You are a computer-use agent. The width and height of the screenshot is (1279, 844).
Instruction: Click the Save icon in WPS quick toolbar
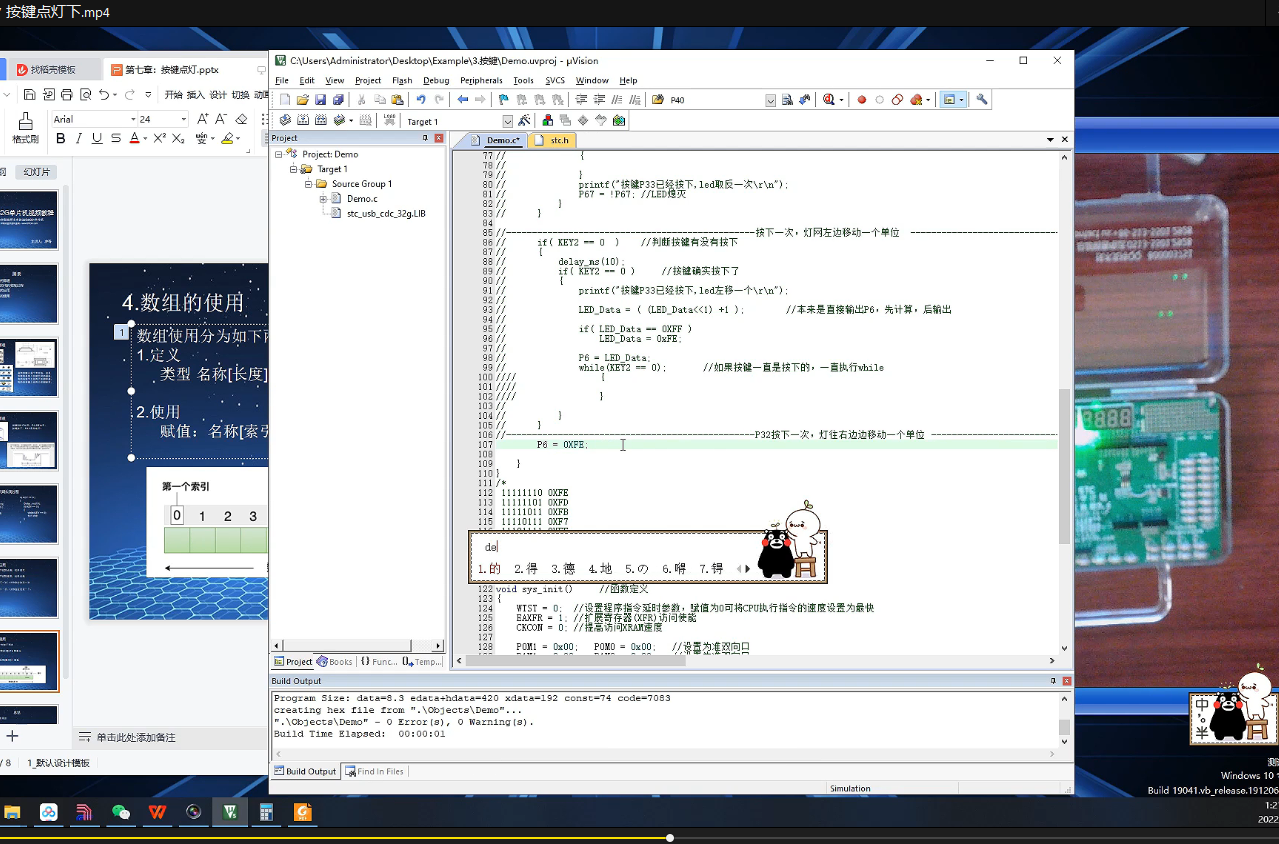(30, 95)
